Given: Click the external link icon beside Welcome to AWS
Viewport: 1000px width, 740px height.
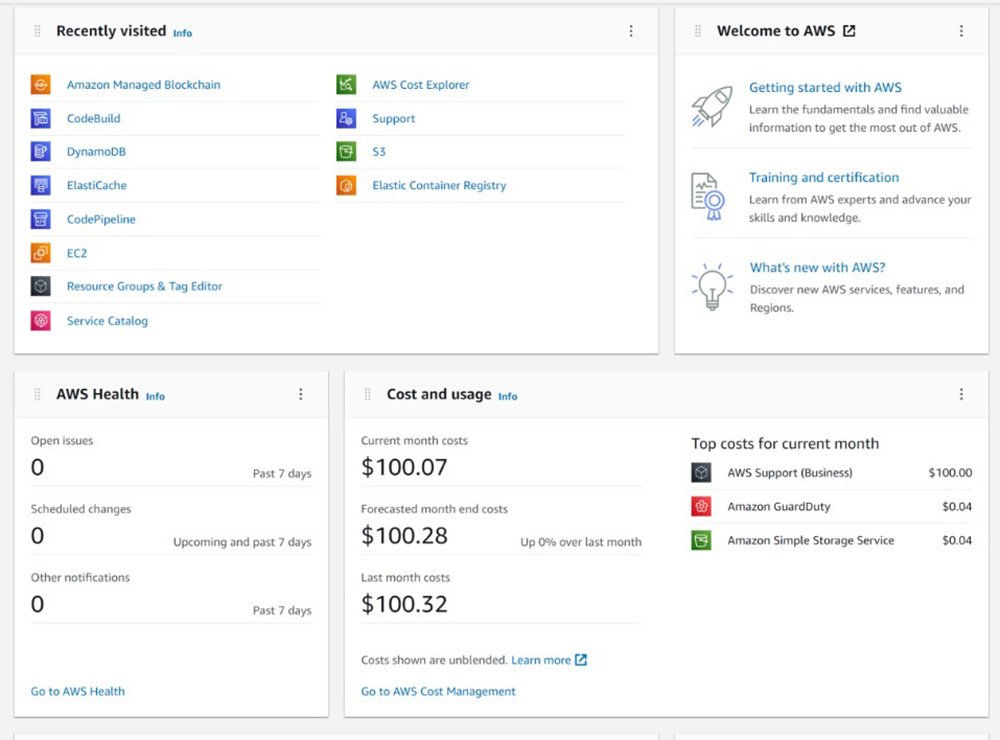Looking at the screenshot, I should click(849, 31).
